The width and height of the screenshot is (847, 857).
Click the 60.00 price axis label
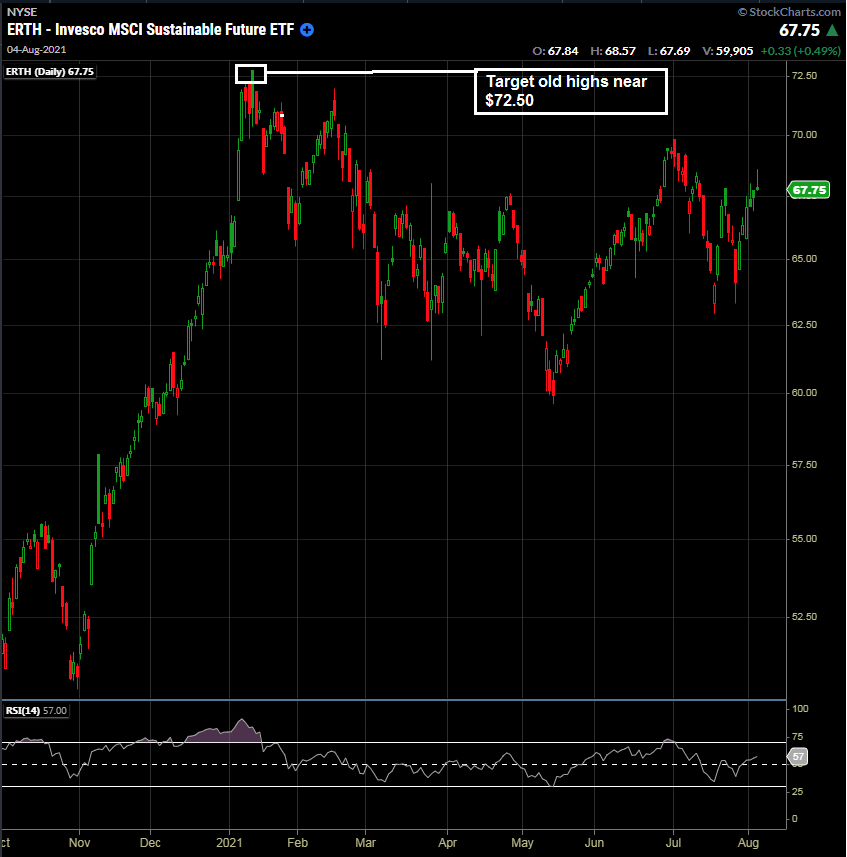(804, 392)
